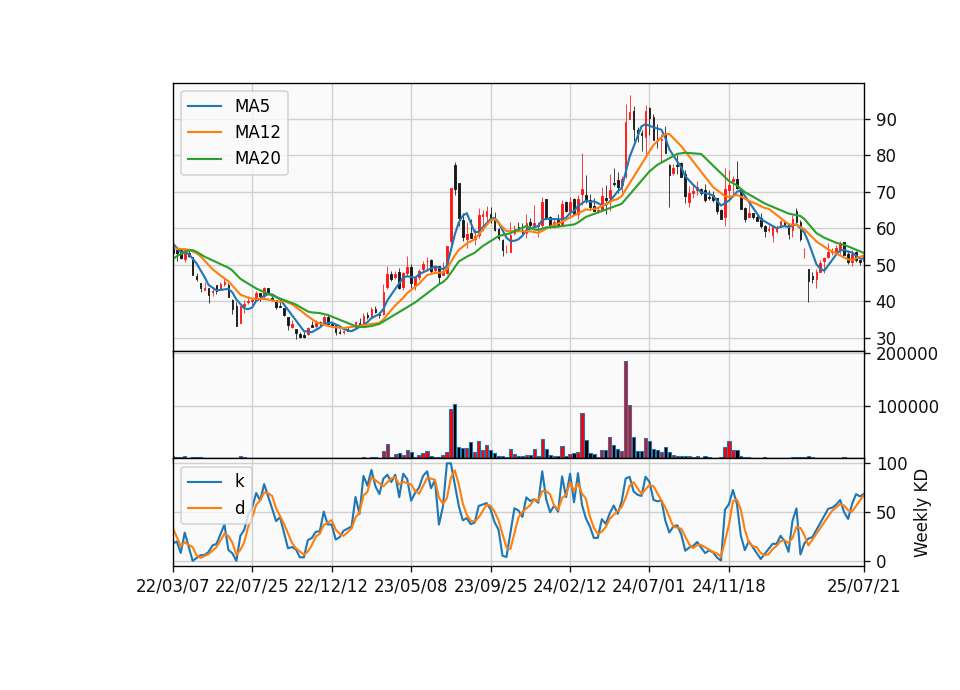Click the orange MA12 legend line swatch
Image resolution: width=960 pixels, height=690 pixels.
point(204,132)
